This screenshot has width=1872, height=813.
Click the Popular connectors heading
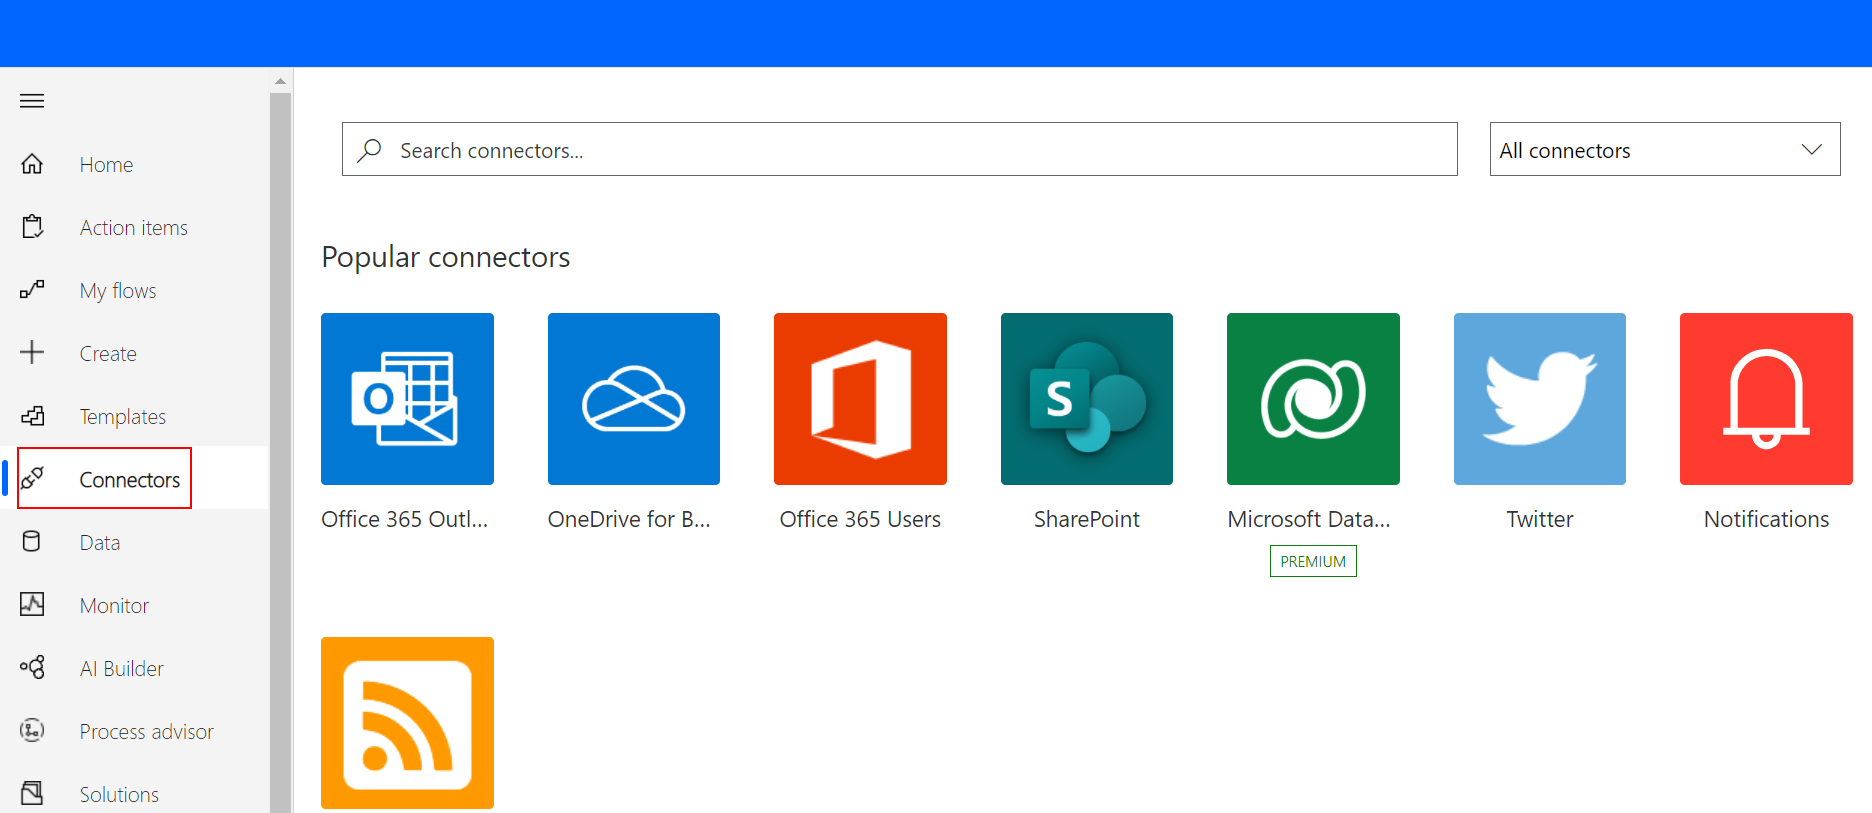[x=446, y=257]
